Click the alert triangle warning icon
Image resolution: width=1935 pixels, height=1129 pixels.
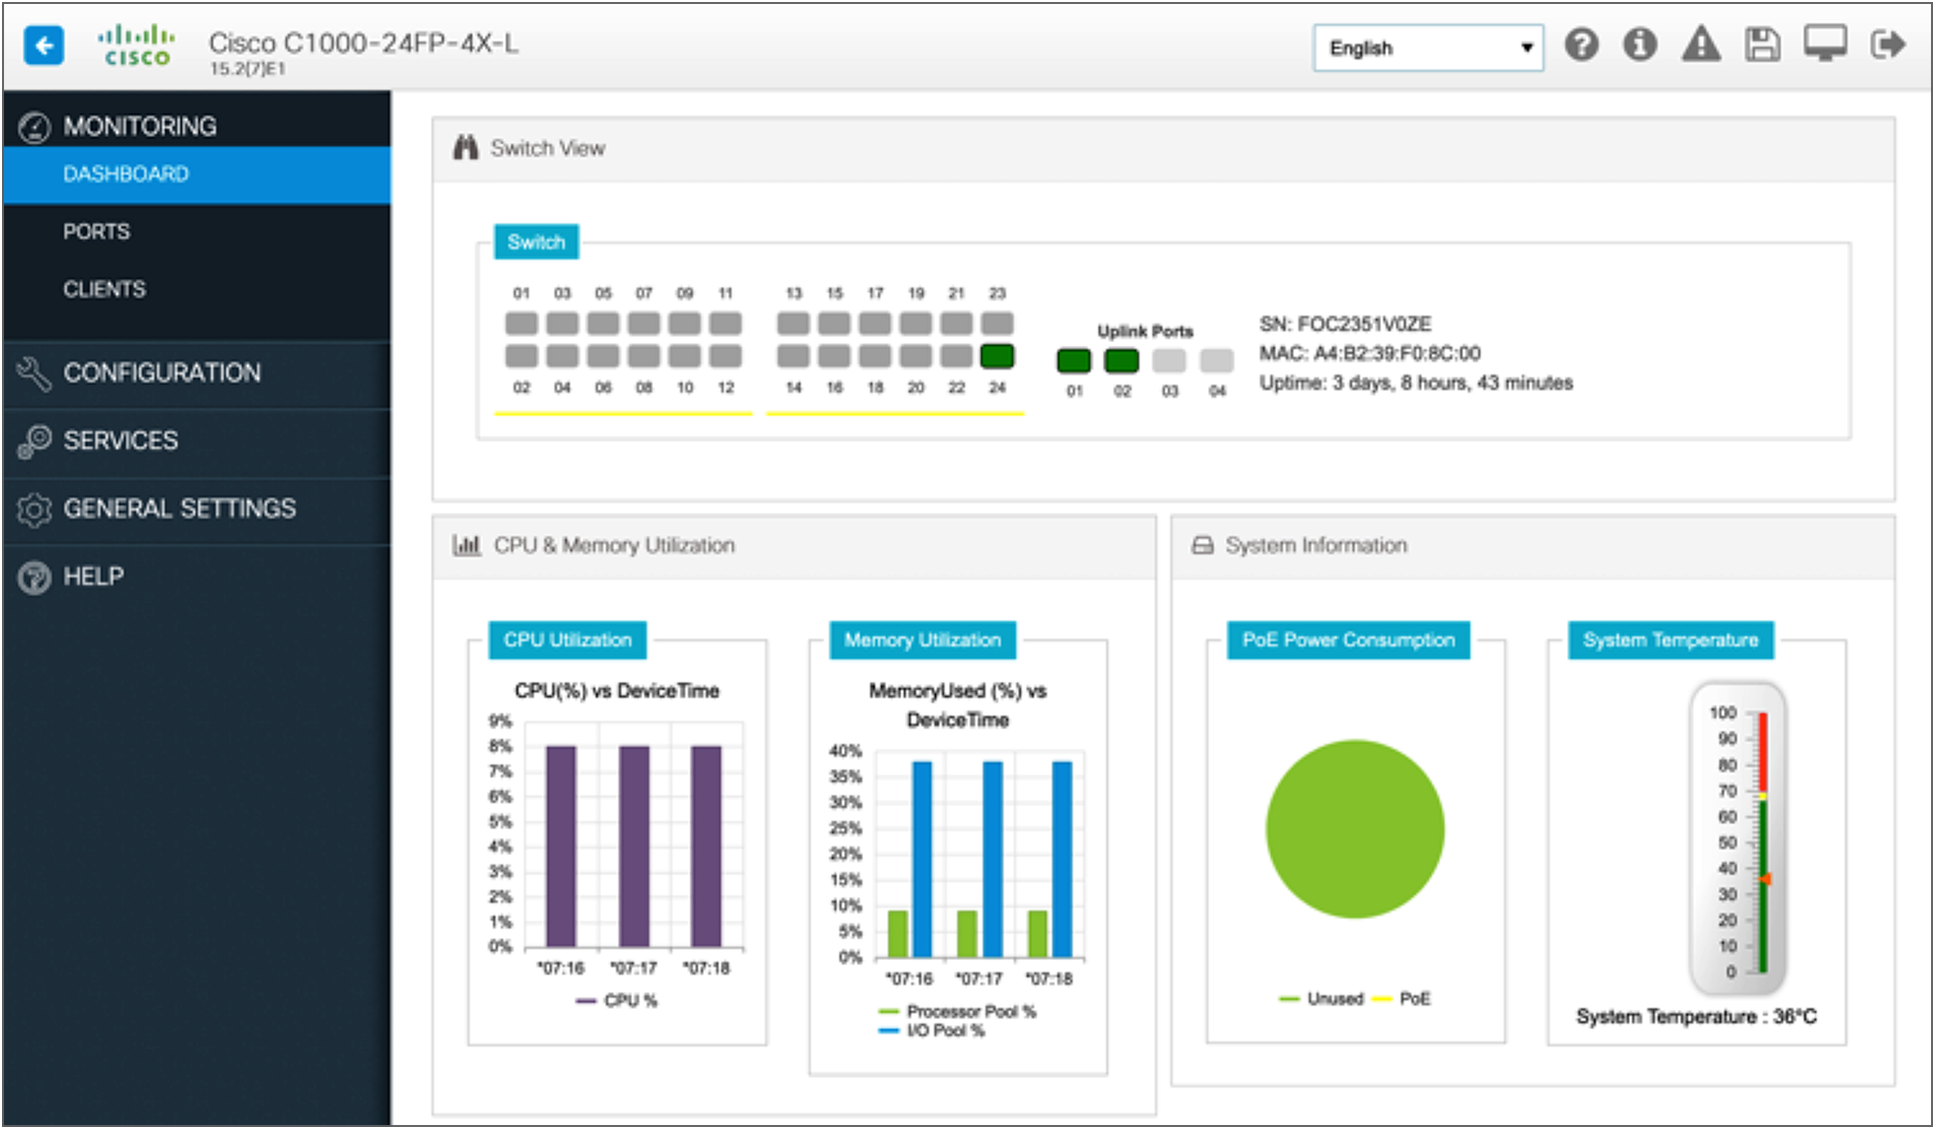(x=1698, y=47)
